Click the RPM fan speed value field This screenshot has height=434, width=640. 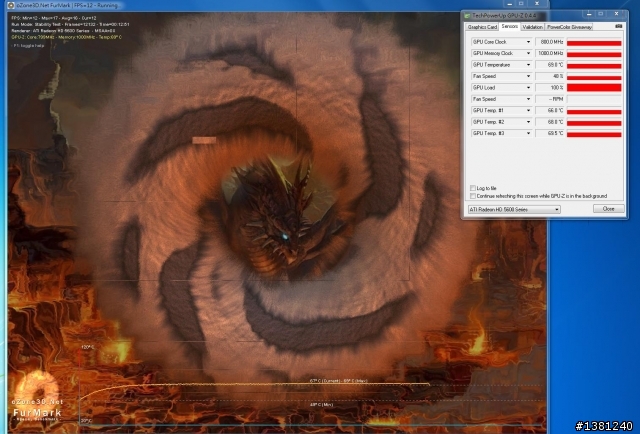tap(550, 99)
